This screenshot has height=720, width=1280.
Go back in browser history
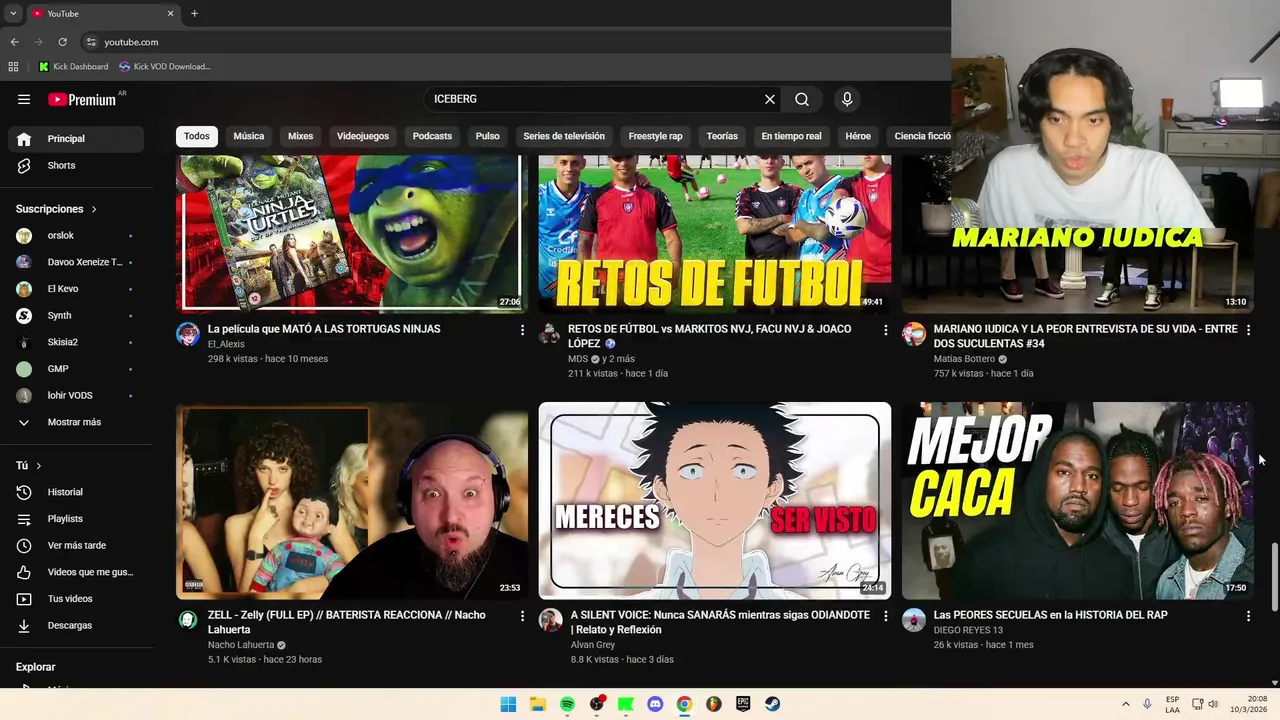pyautogui.click(x=14, y=42)
